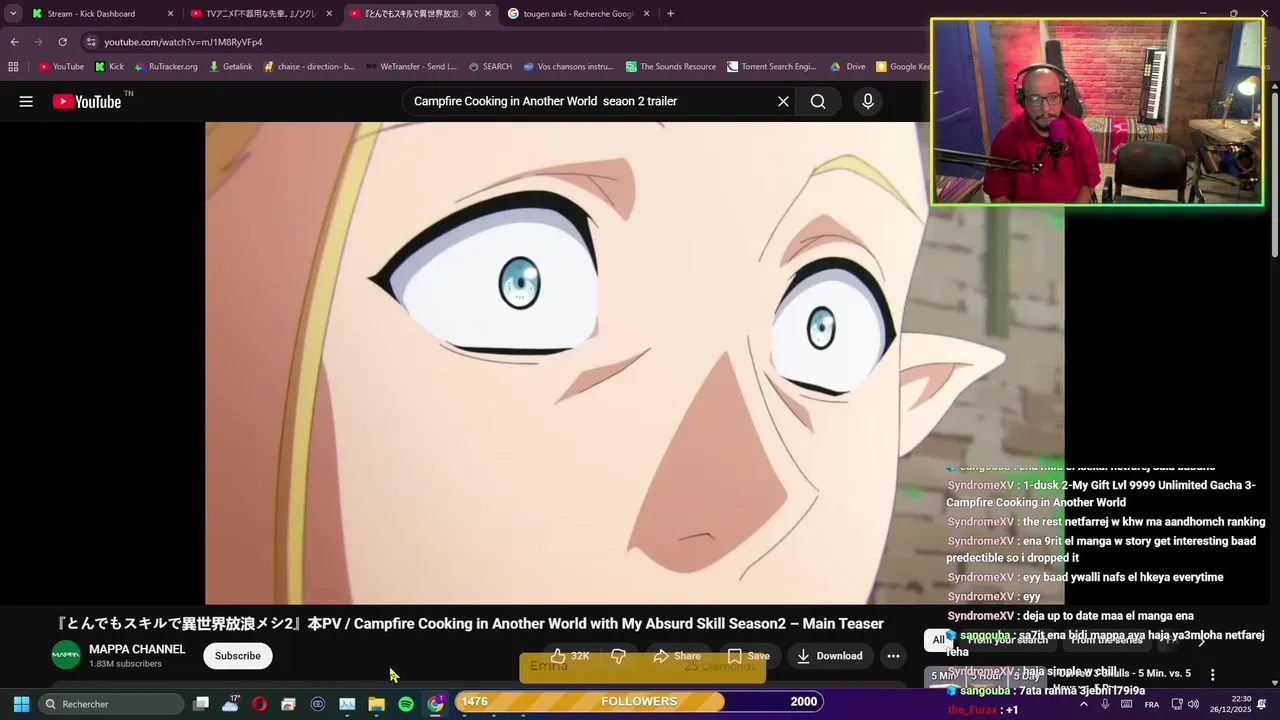This screenshot has width=1280, height=720.
Task: Open the Drive bookmark
Action: tap(848, 67)
